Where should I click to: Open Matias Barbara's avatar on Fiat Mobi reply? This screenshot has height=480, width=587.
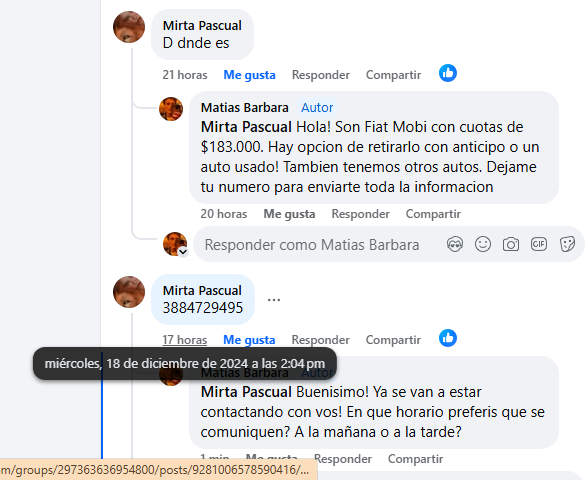[x=171, y=109]
